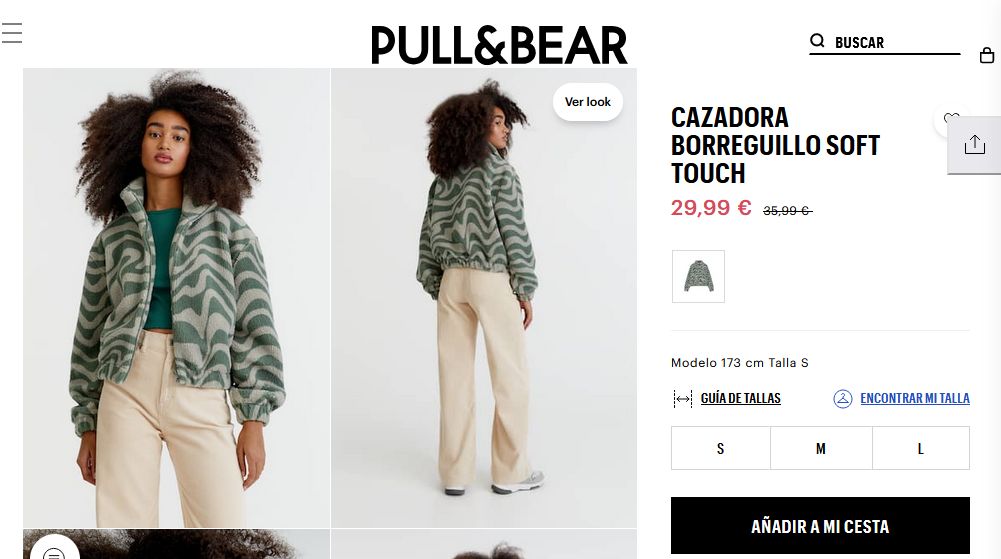Select size M
The height and width of the screenshot is (559, 1001).
821,449
